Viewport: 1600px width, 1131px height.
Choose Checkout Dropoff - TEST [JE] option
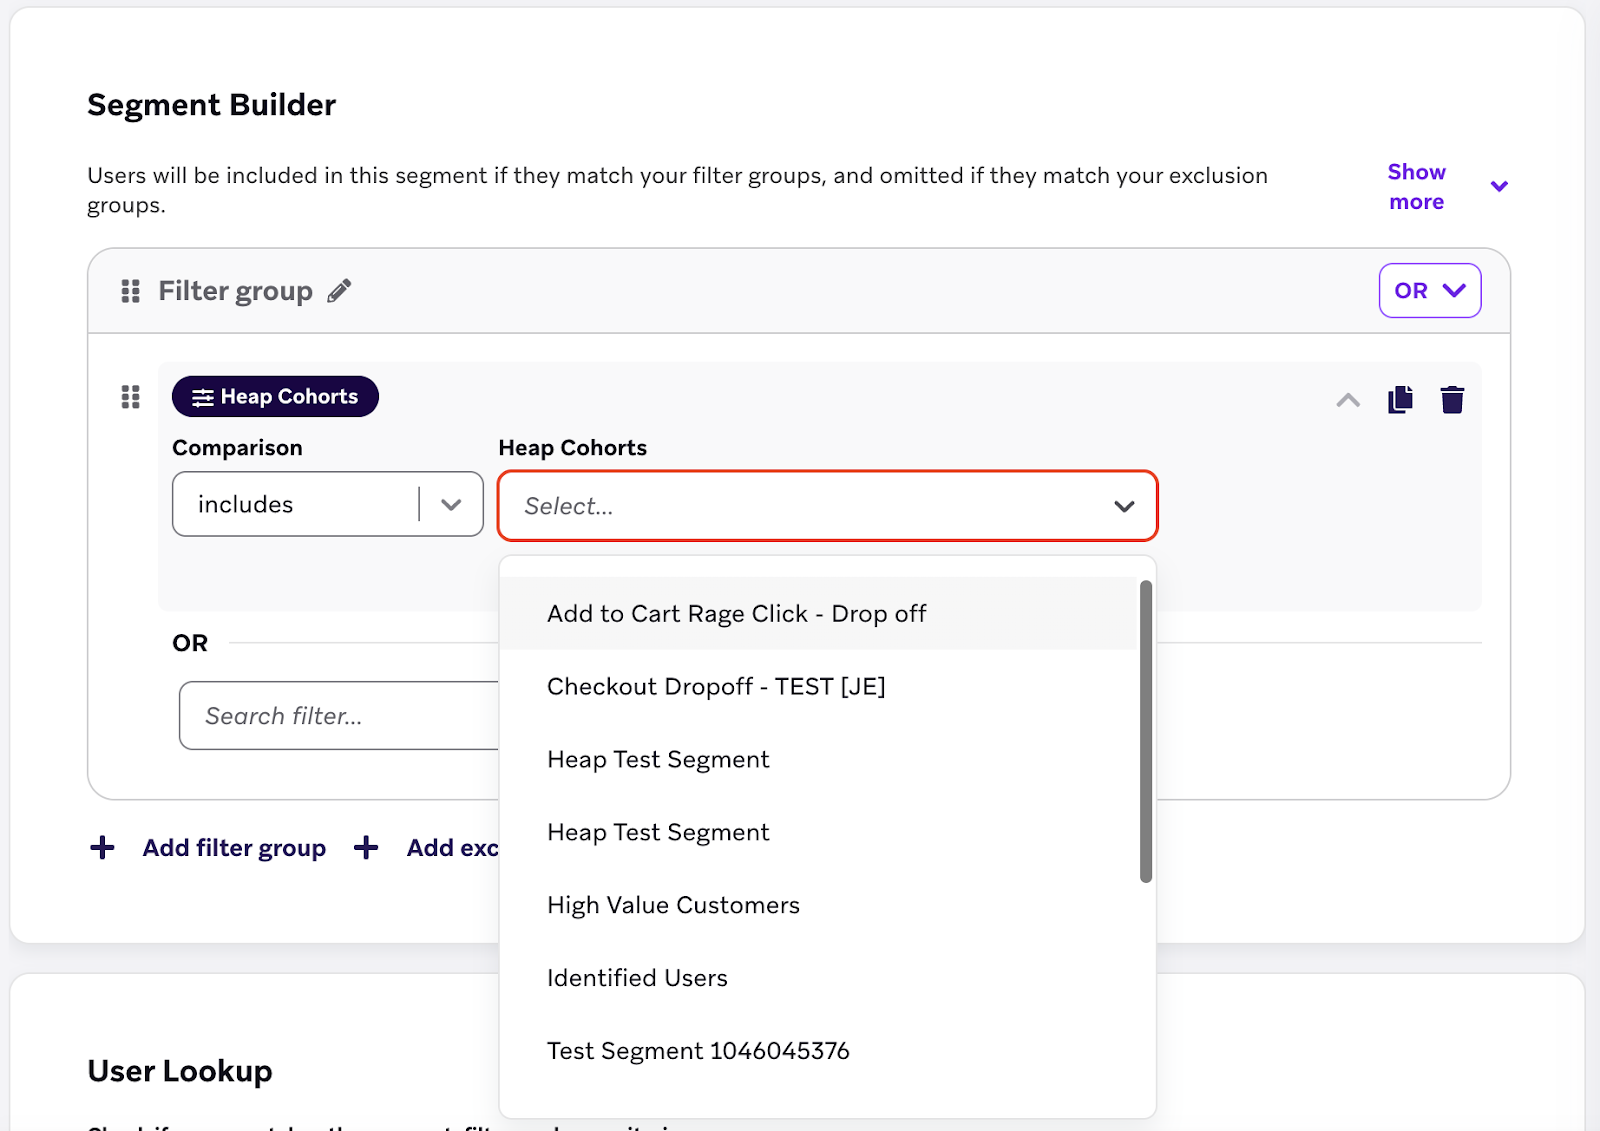(716, 687)
